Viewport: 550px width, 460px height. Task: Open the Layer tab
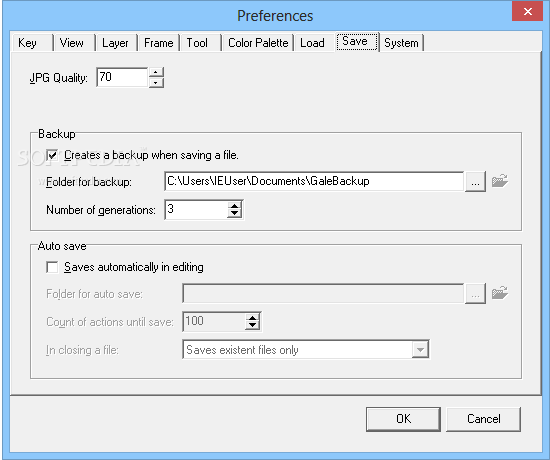(116, 43)
